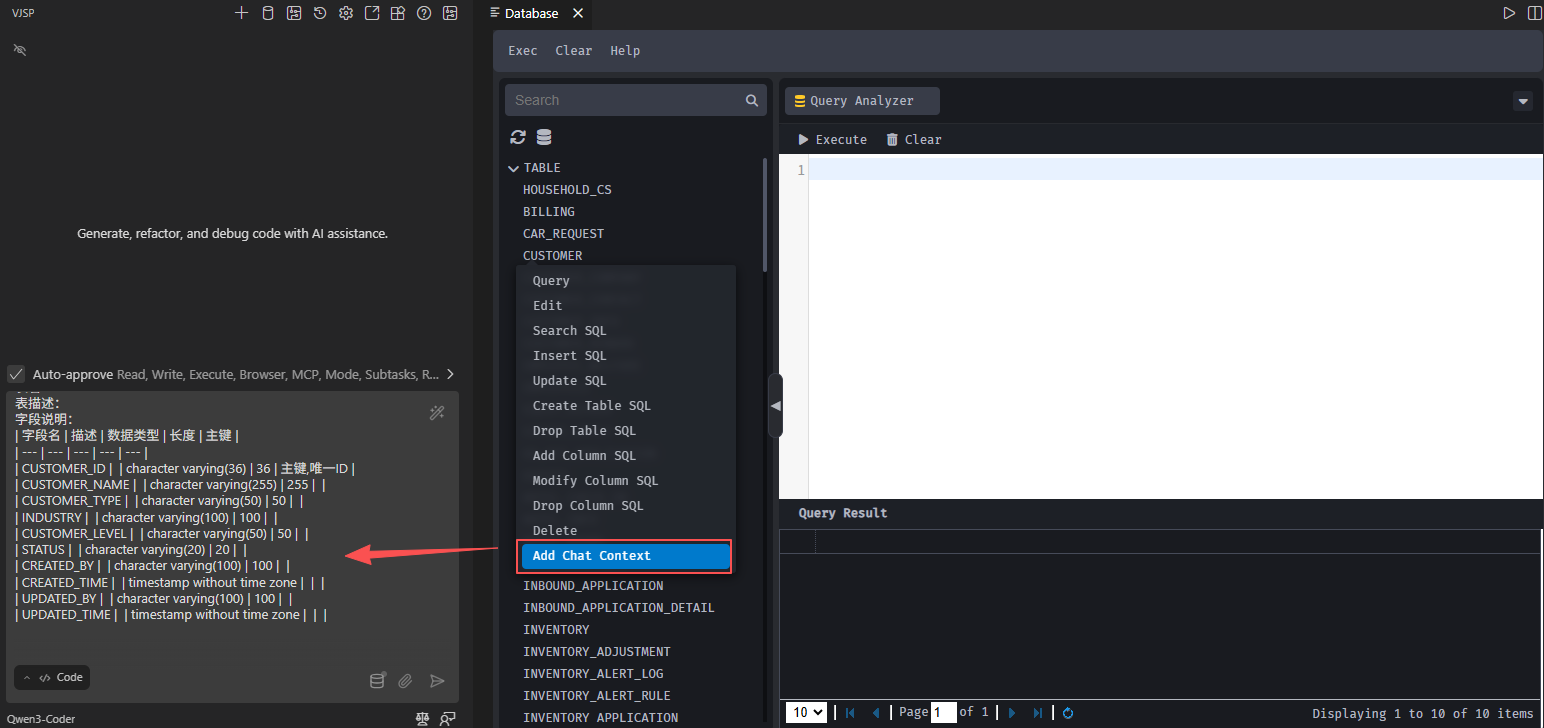Open the page size dropdown showing 10

[x=806, y=713]
